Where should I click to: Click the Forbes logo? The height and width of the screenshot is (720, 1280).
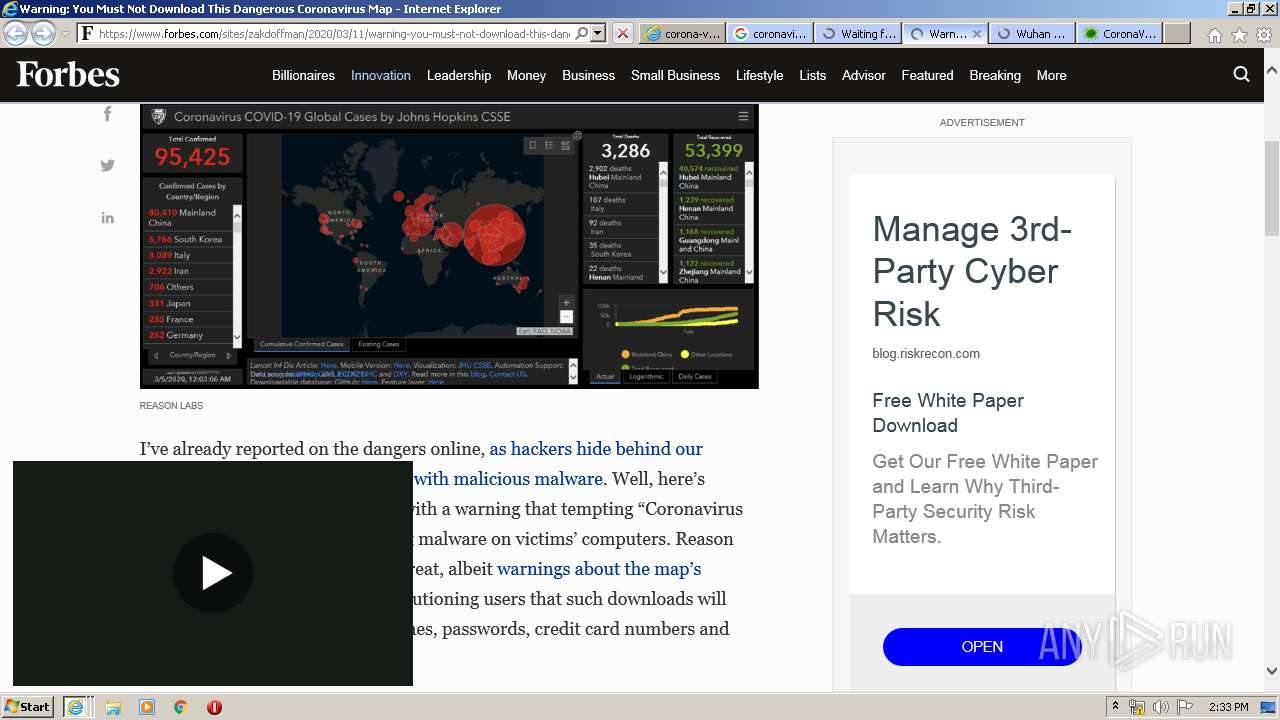point(68,75)
